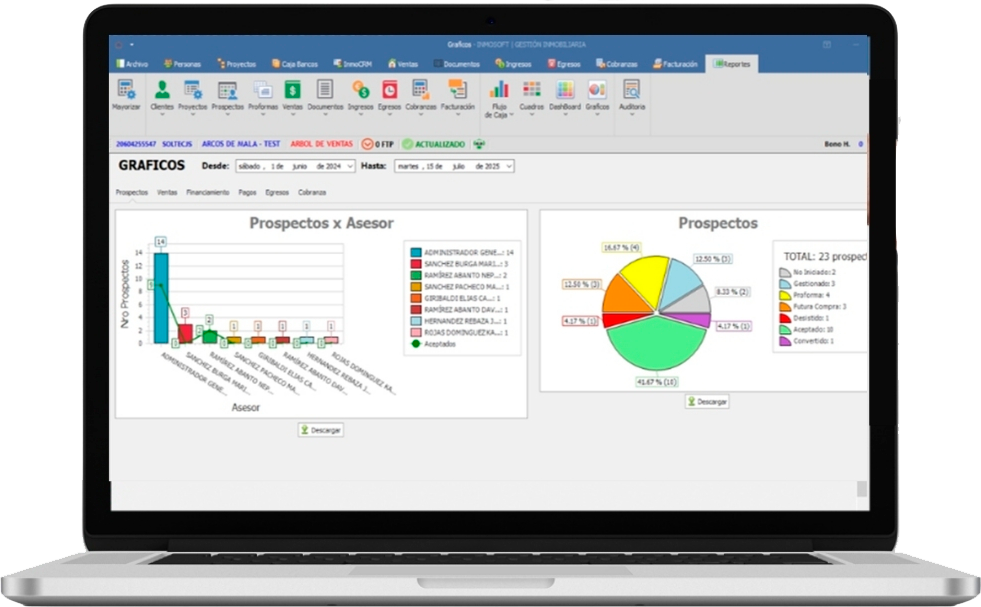Switch to the Caja Bancos ribbon tab

pos(295,64)
